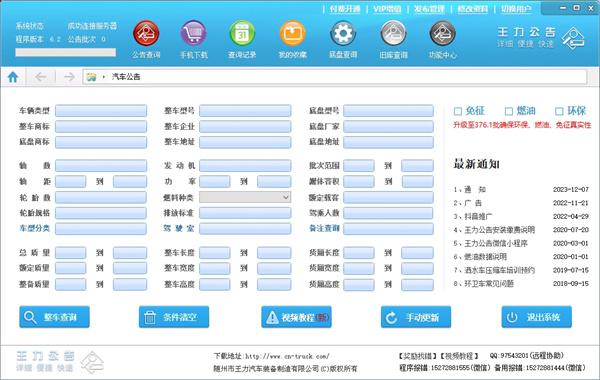Click the download address http://www.cn-truck.com/

pos(287,356)
